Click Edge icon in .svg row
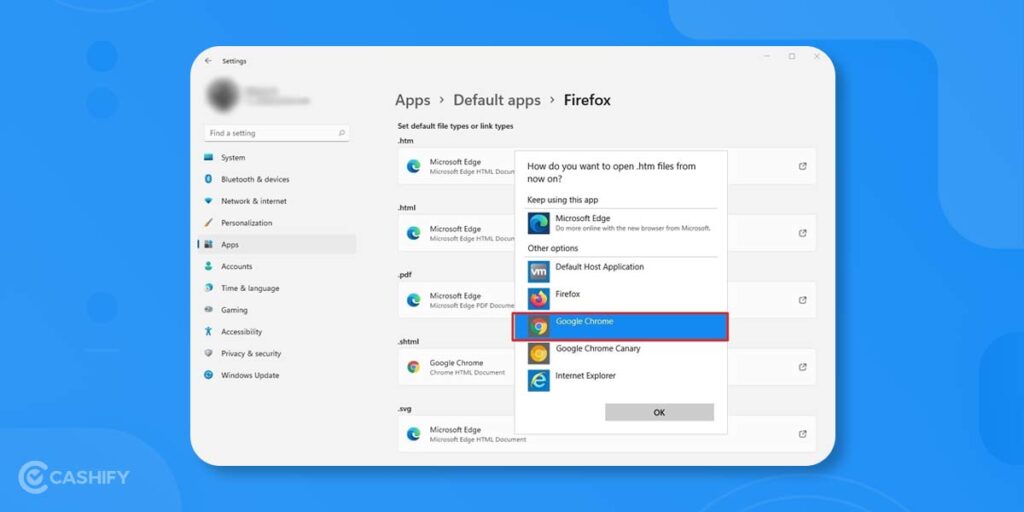 [413, 434]
